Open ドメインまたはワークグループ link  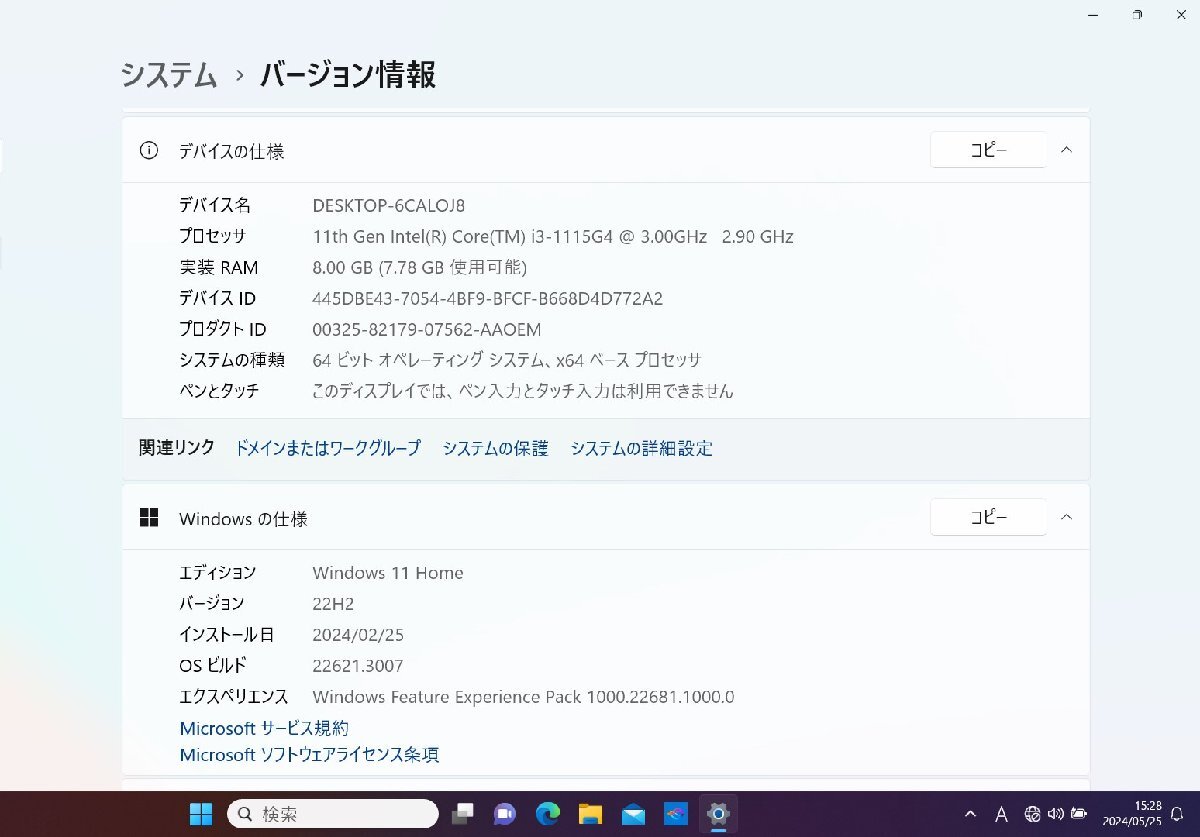pos(328,448)
